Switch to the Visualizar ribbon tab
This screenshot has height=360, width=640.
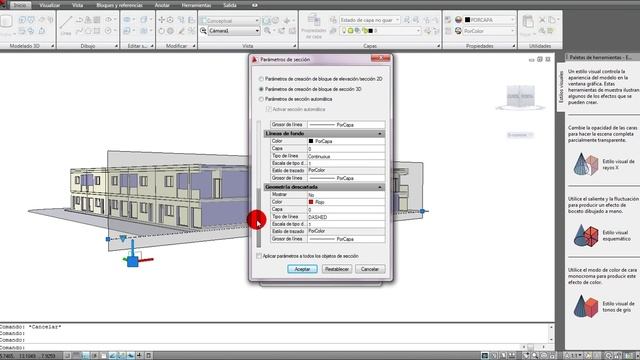50,5
